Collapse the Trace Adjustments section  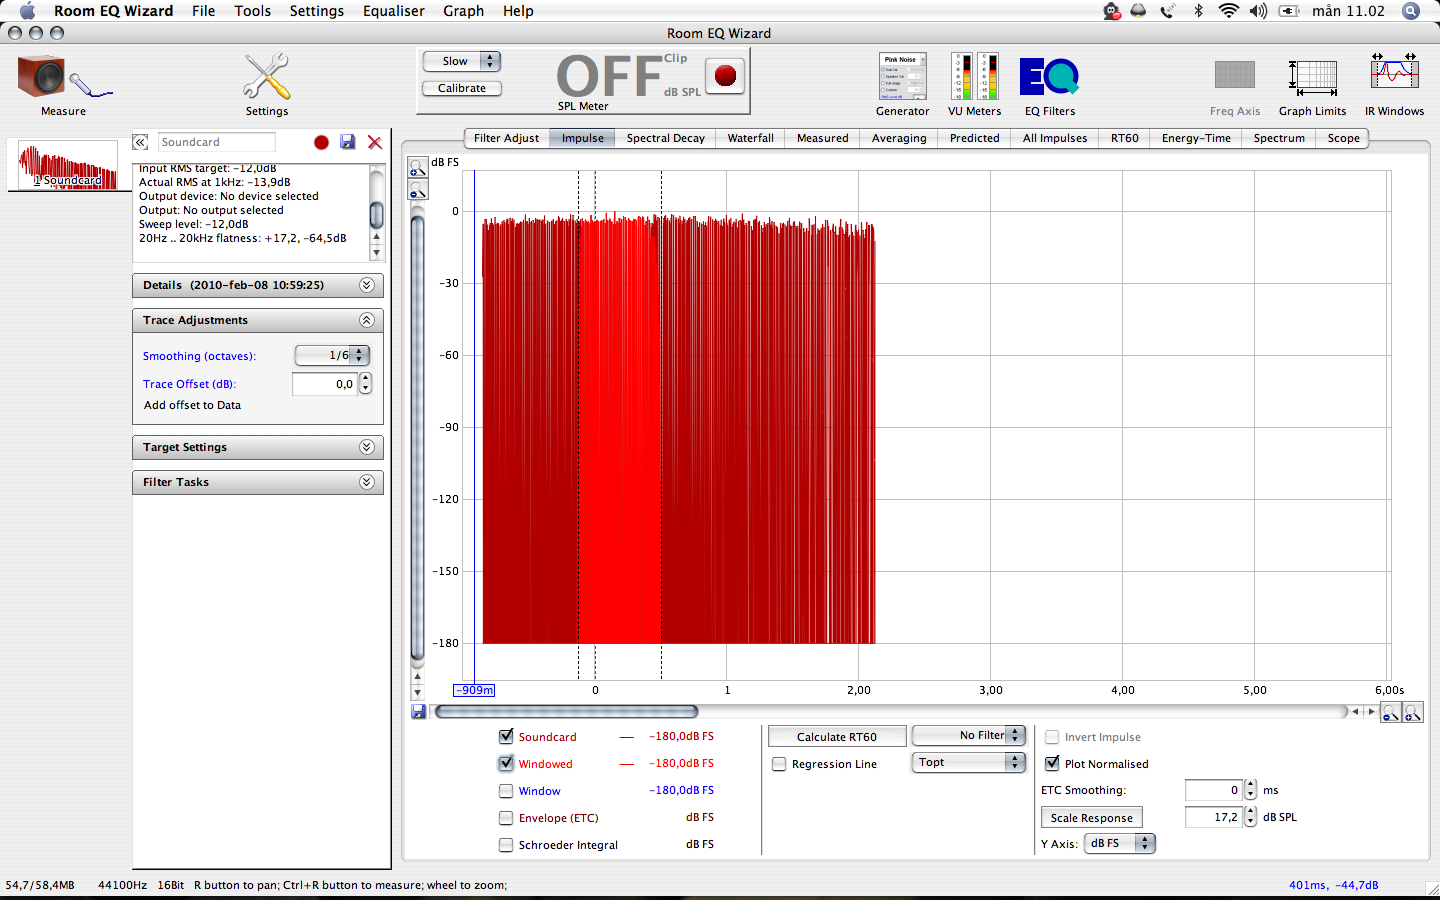pyautogui.click(x=367, y=320)
